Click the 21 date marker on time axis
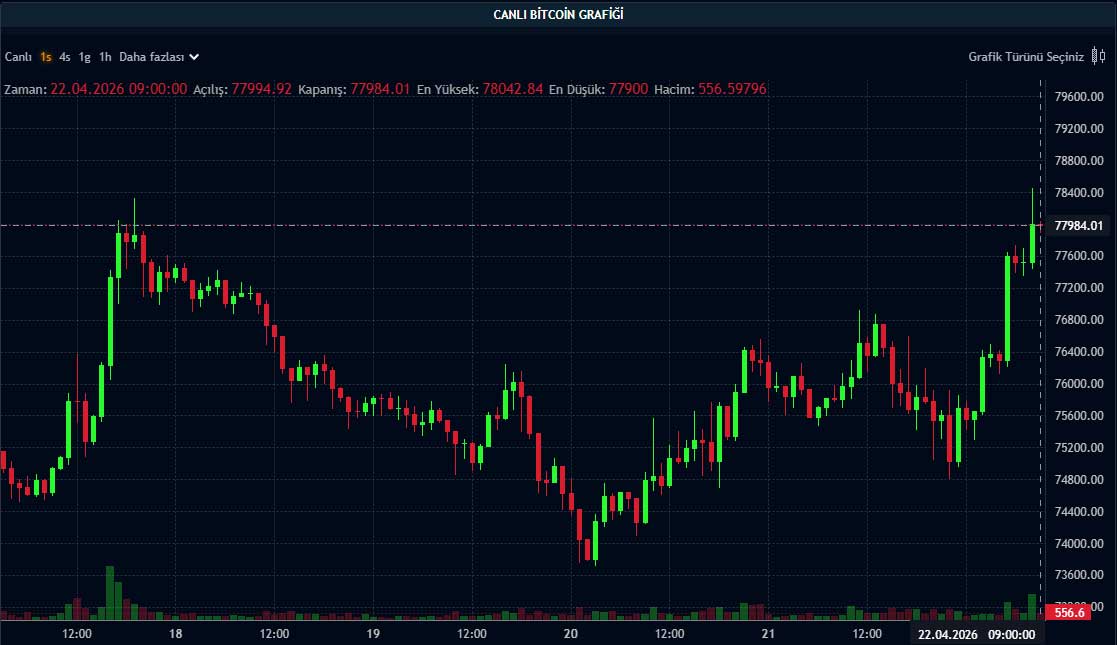The height and width of the screenshot is (645, 1117). pyautogui.click(x=768, y=634)
